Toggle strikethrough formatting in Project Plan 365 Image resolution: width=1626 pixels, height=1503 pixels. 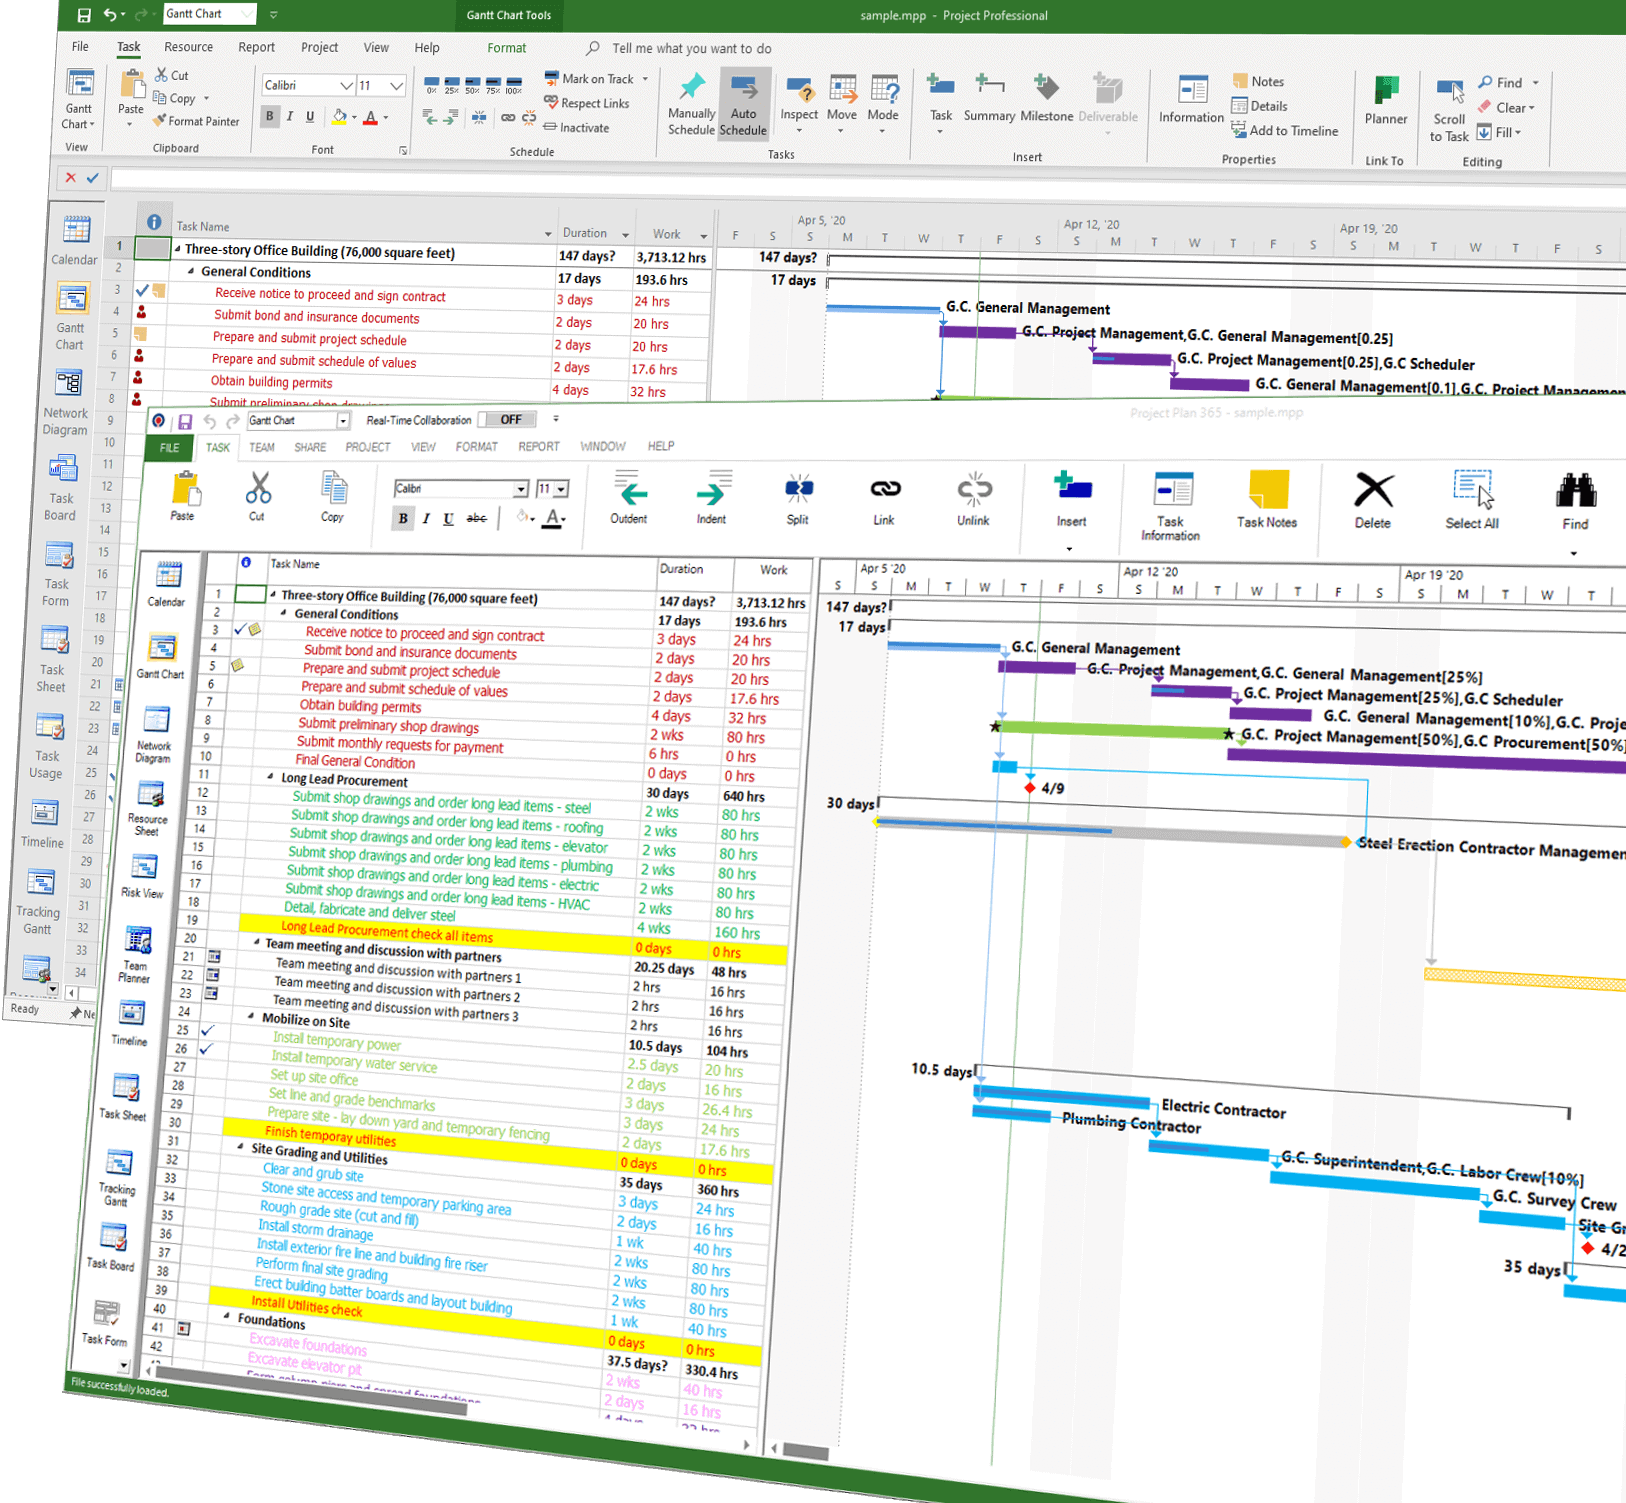(477, 518)
